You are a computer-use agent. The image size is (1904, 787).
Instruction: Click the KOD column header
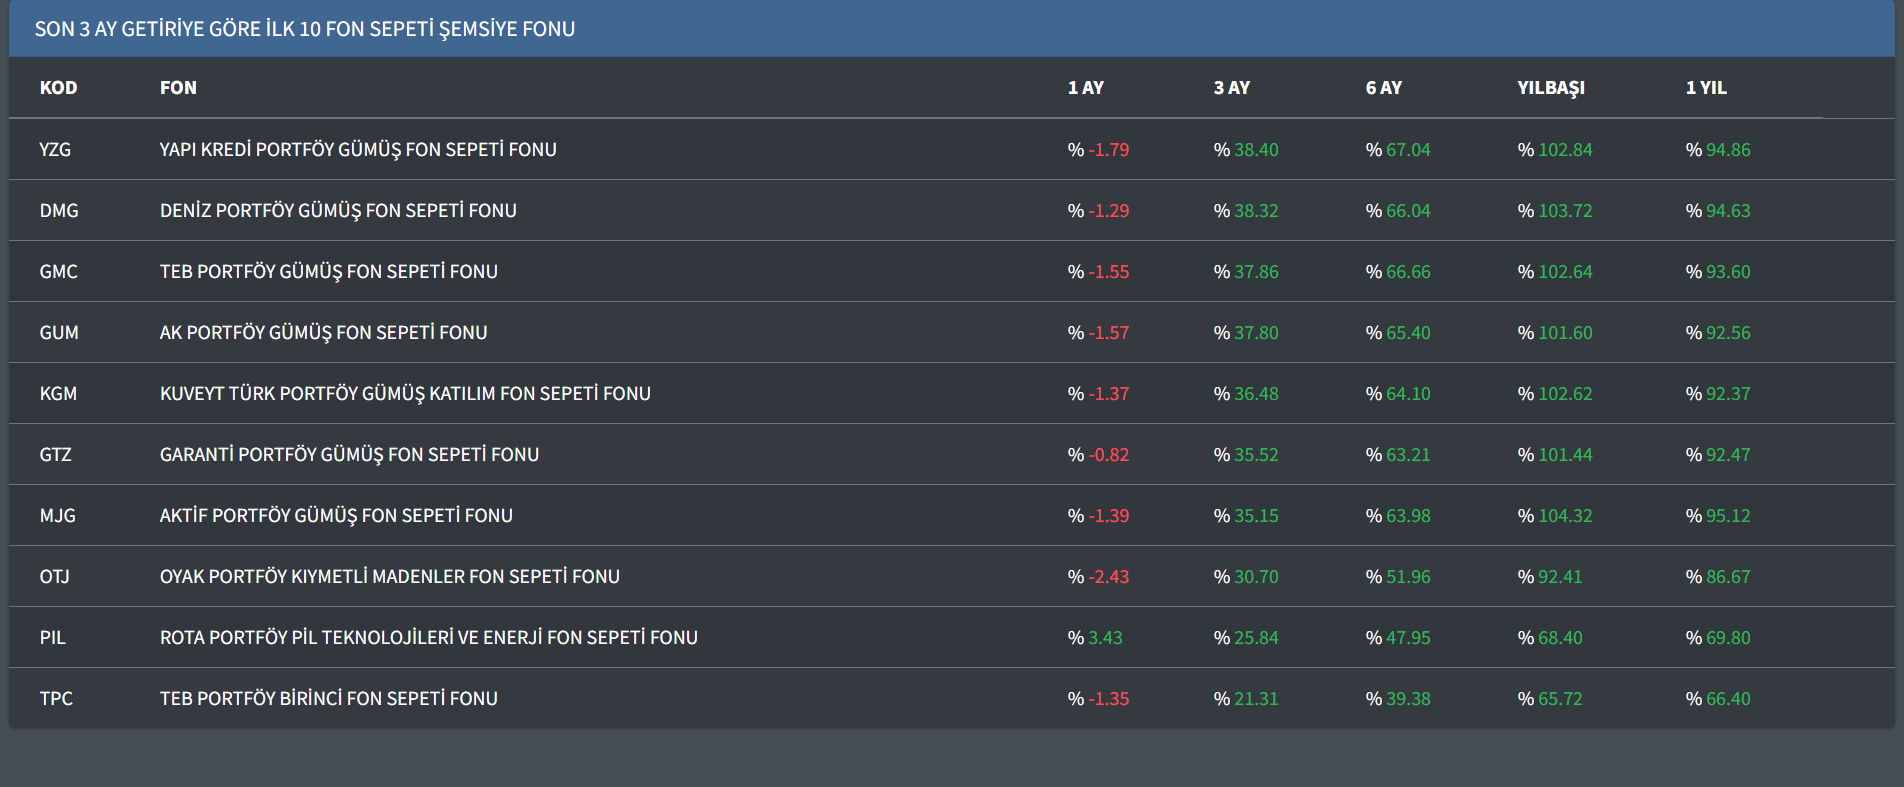pyautogui.click(x=58, y=88)
